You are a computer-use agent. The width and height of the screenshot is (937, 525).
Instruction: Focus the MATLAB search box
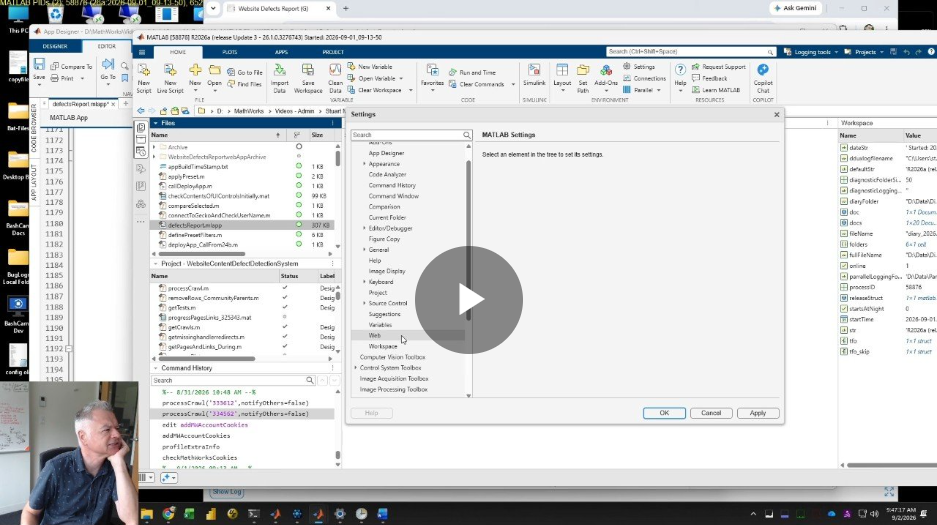[x=691, y=52]
